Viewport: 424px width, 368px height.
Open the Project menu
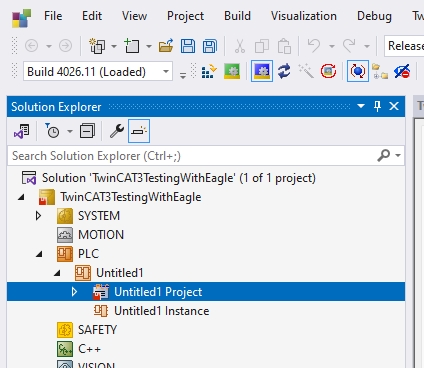[185, 16]
